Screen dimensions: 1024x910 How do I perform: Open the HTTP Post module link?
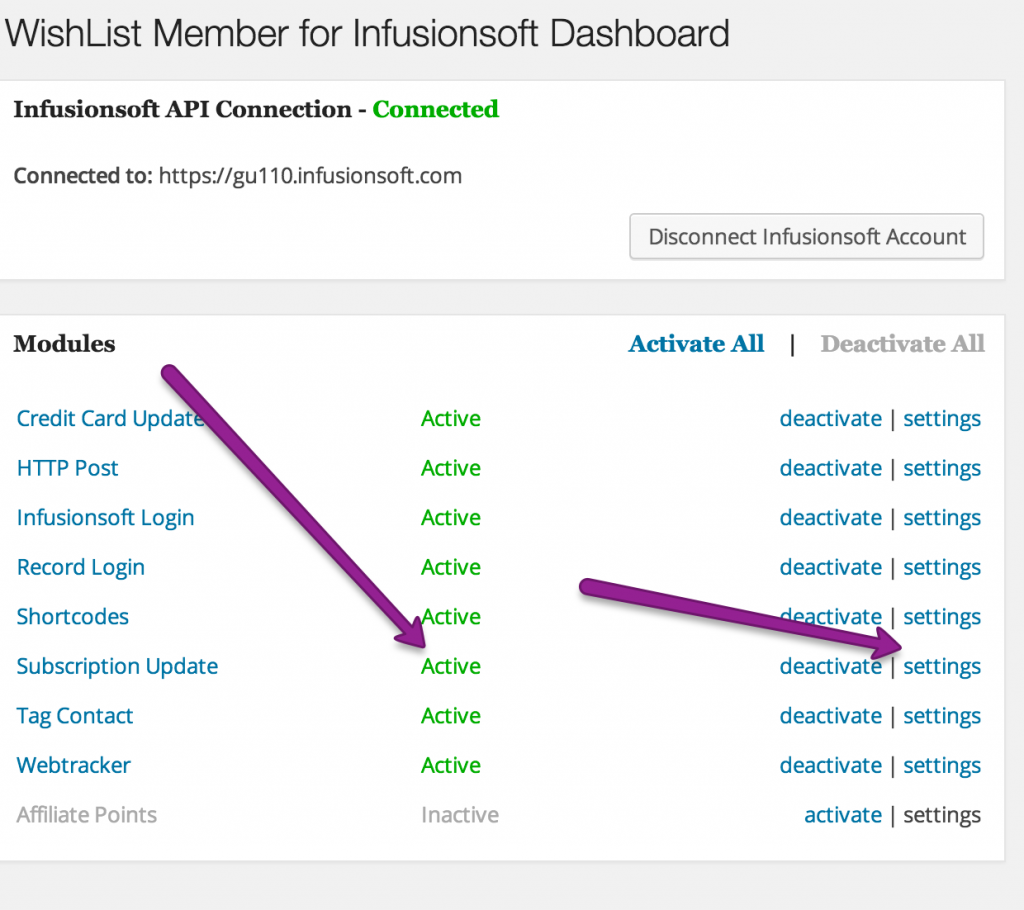(x=67, y=468)
